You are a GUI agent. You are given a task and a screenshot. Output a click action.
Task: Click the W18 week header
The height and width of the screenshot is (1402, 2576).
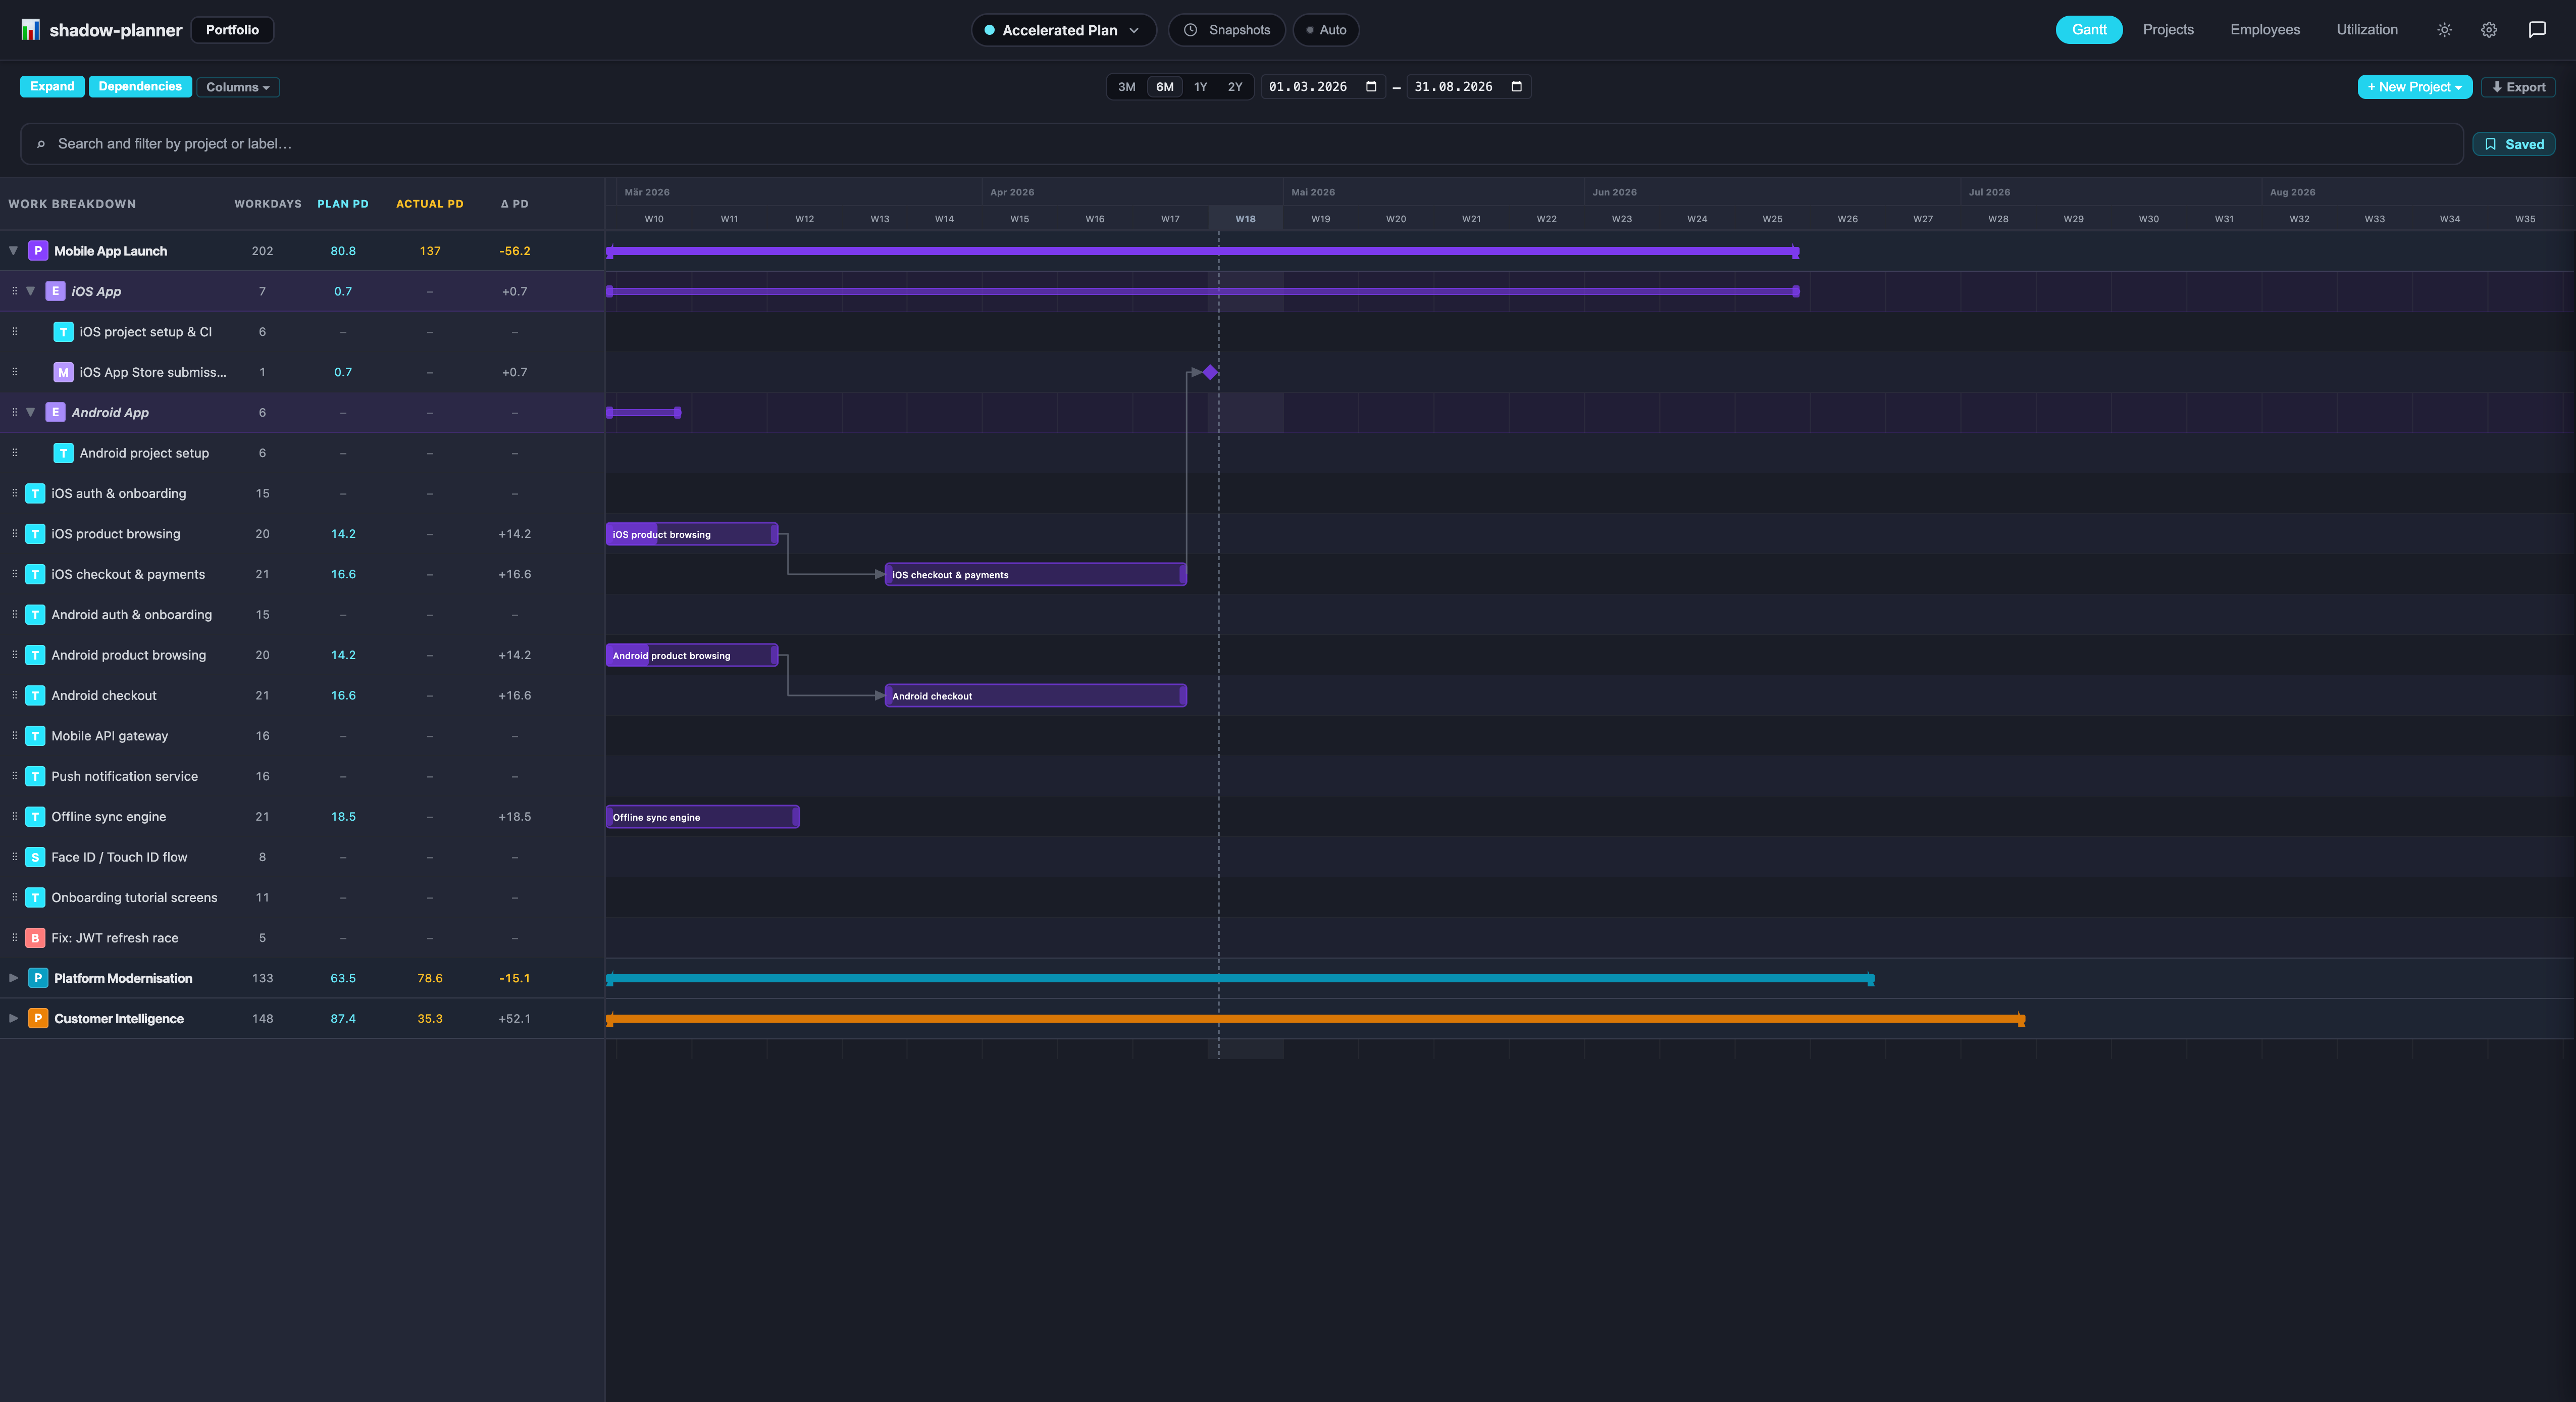[x=1245, y=219]
